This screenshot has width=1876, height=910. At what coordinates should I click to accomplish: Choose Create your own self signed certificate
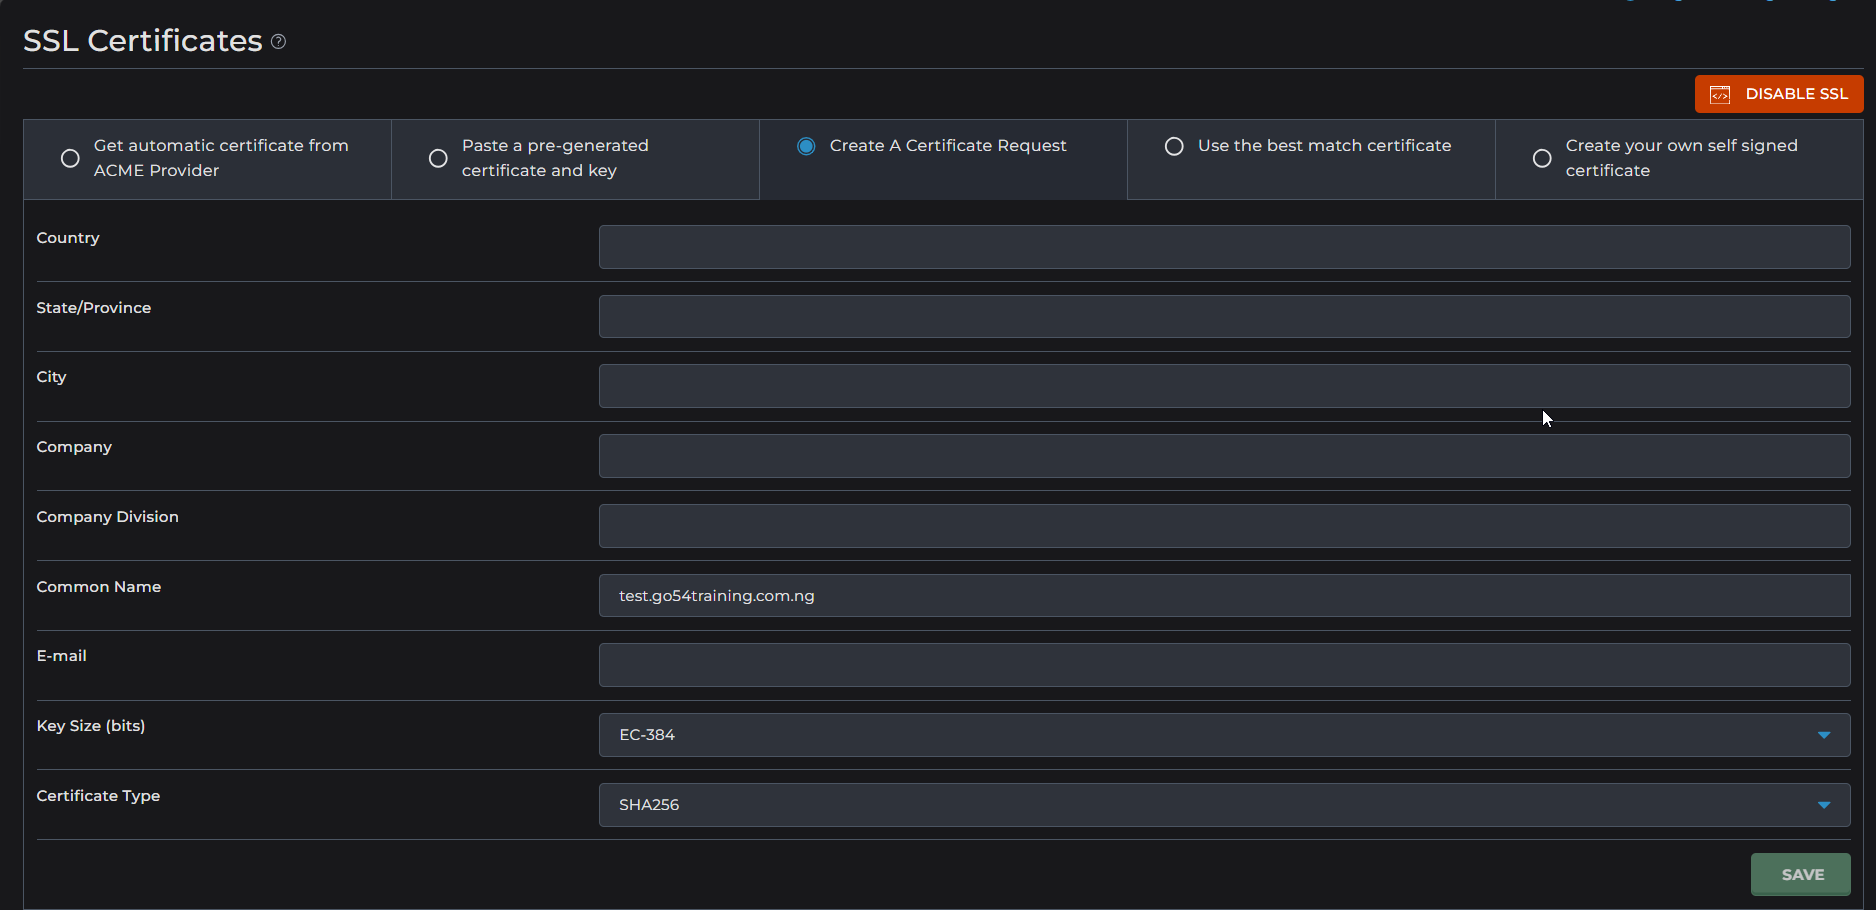[1542, 158]
